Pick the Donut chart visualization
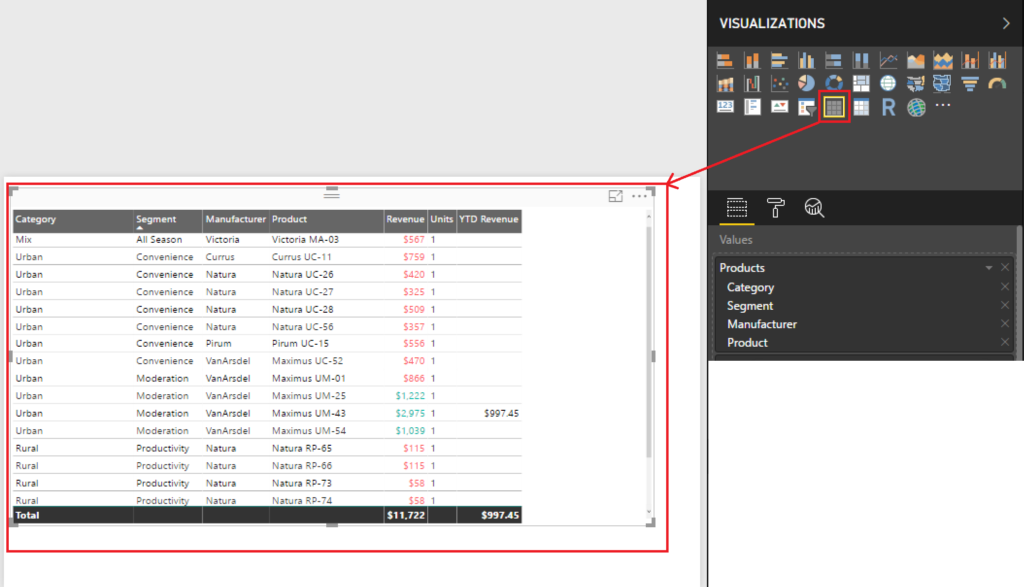Screen dimensions: 1024x587 click(833, 83)
